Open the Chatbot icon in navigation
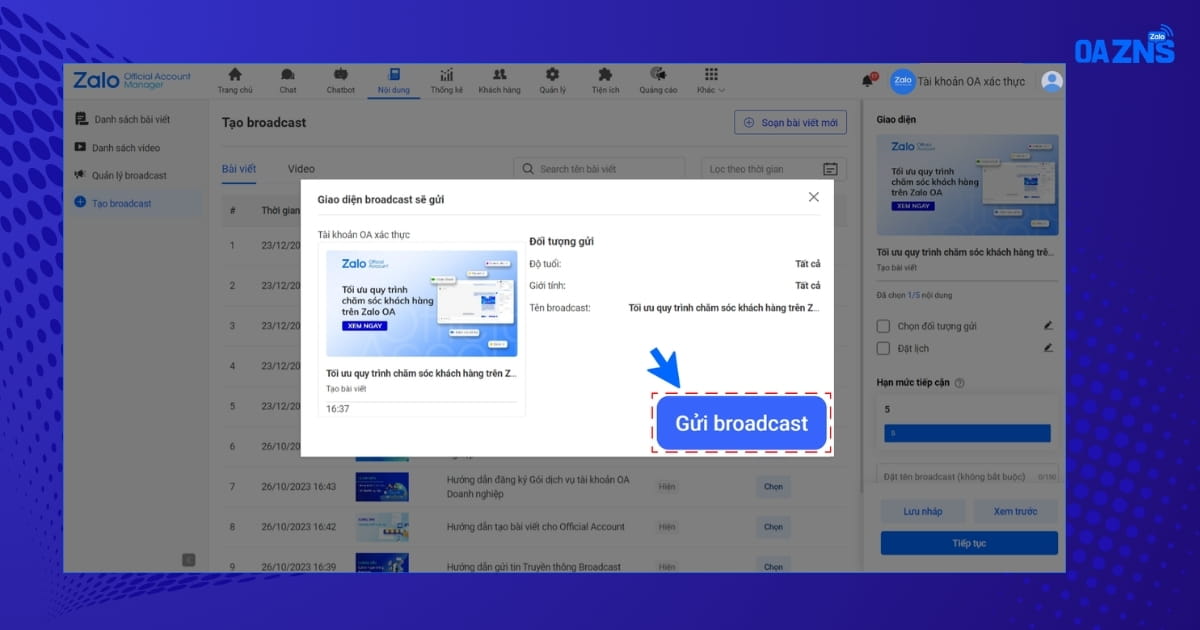 (341, 80)
